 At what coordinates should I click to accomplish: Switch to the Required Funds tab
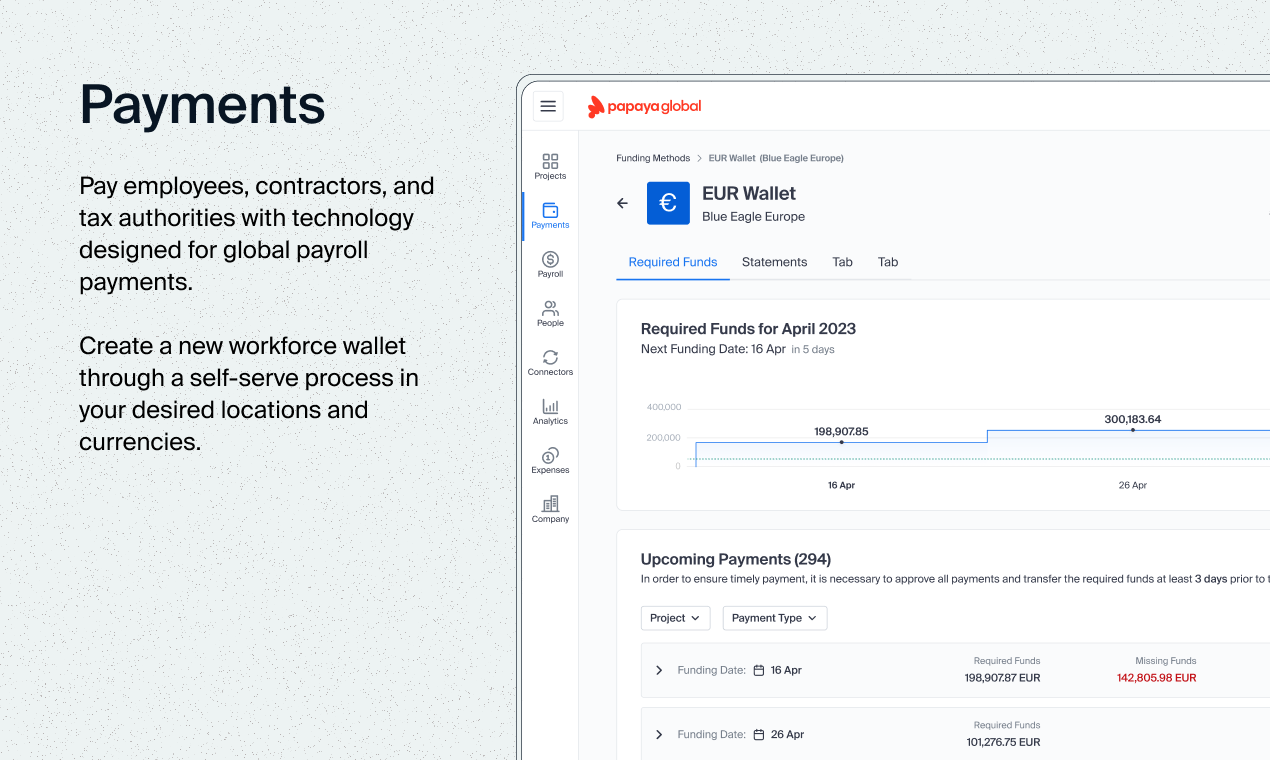point(673,262)
